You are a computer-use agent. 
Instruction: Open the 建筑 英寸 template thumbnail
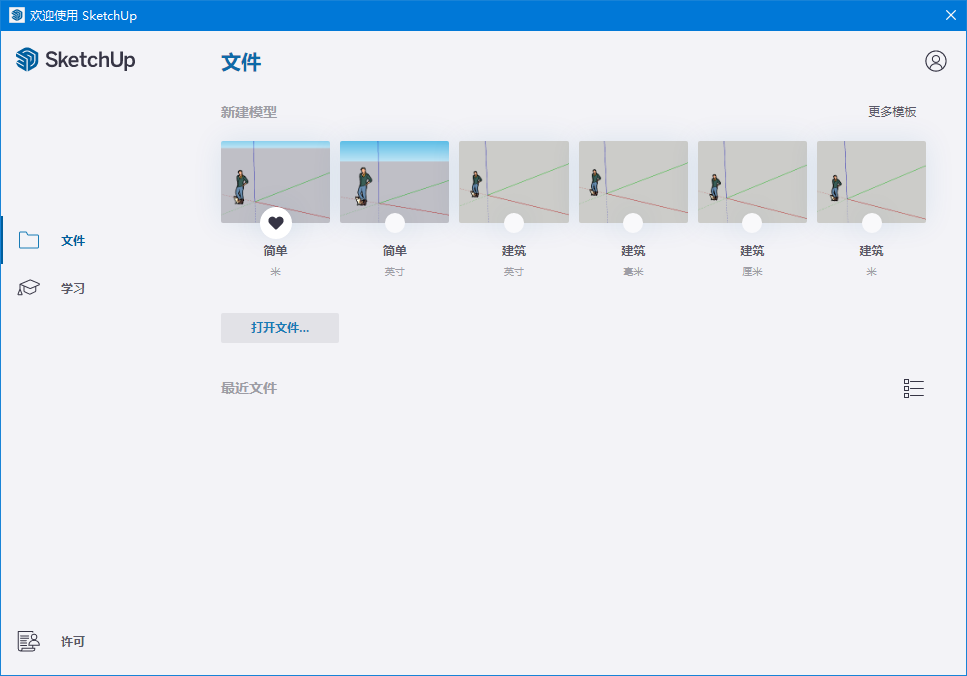513,181
